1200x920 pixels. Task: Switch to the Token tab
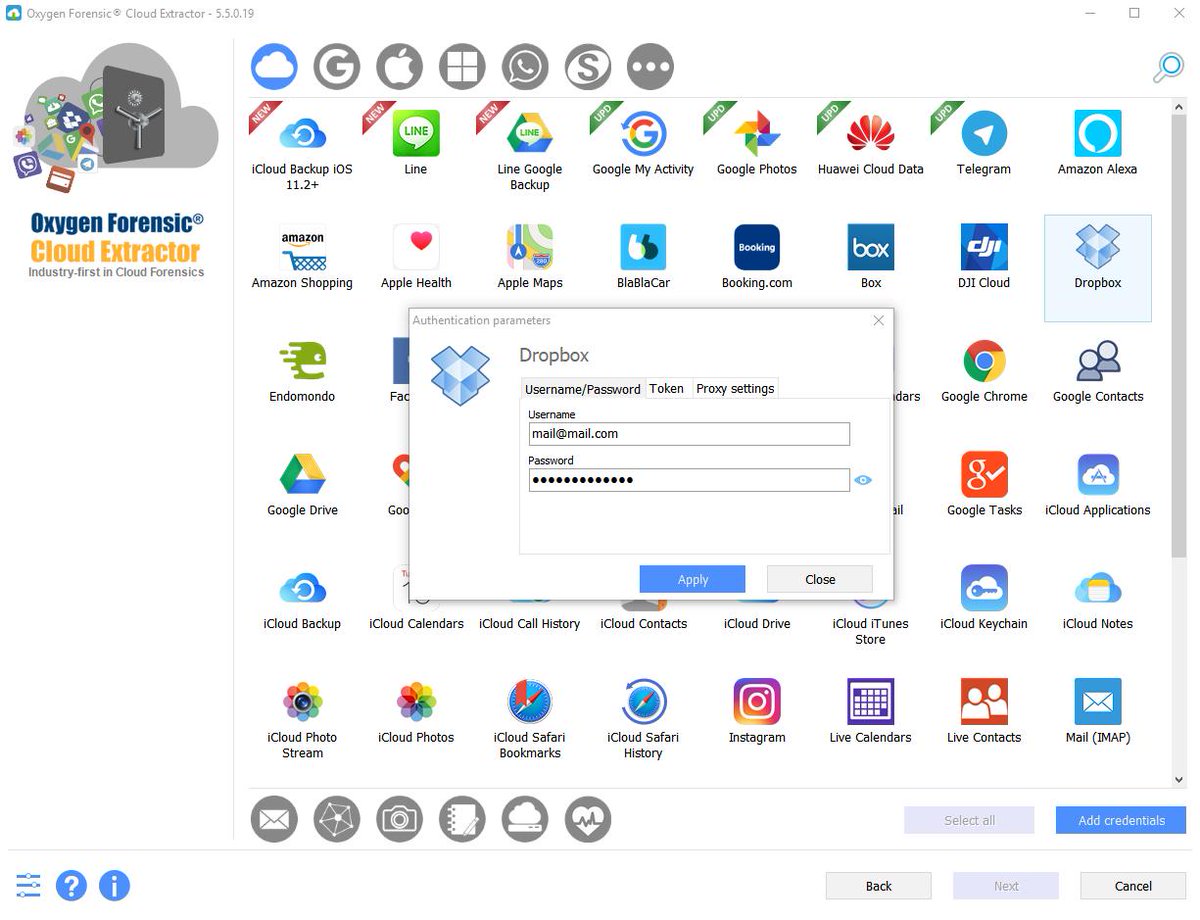tap(667, 388)
